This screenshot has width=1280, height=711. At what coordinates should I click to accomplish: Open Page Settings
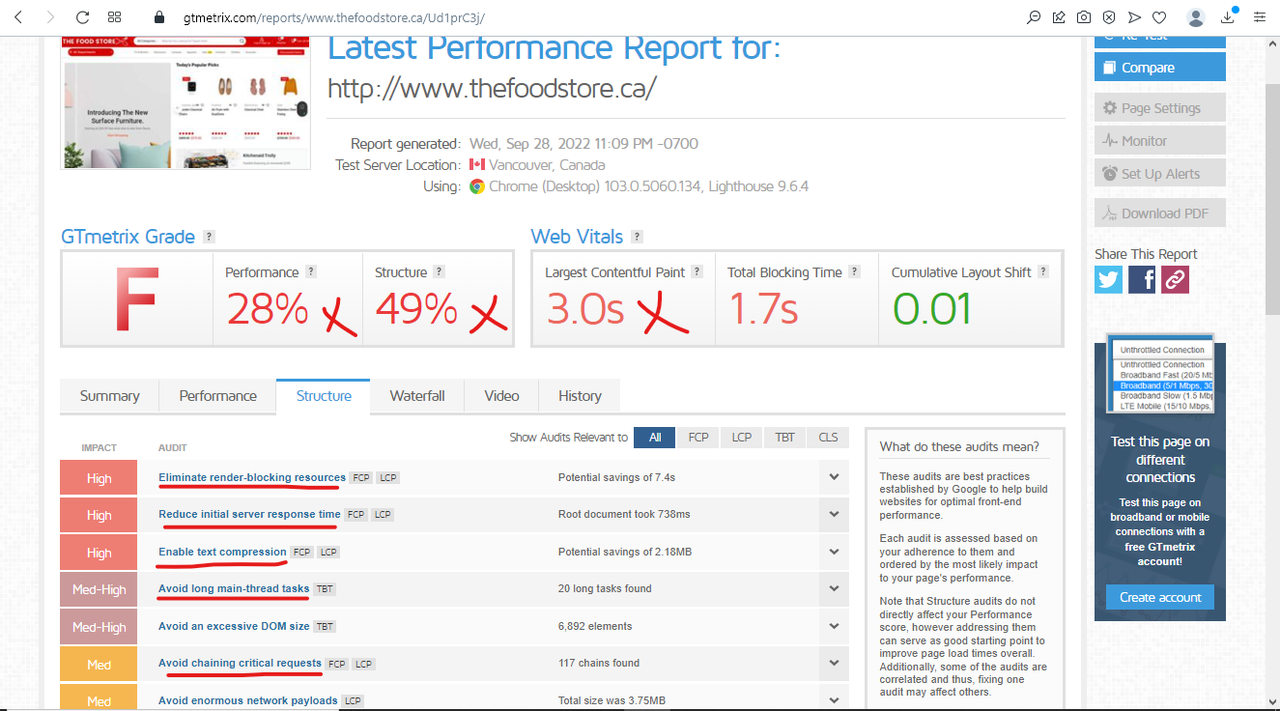[x=1160, y=108]
